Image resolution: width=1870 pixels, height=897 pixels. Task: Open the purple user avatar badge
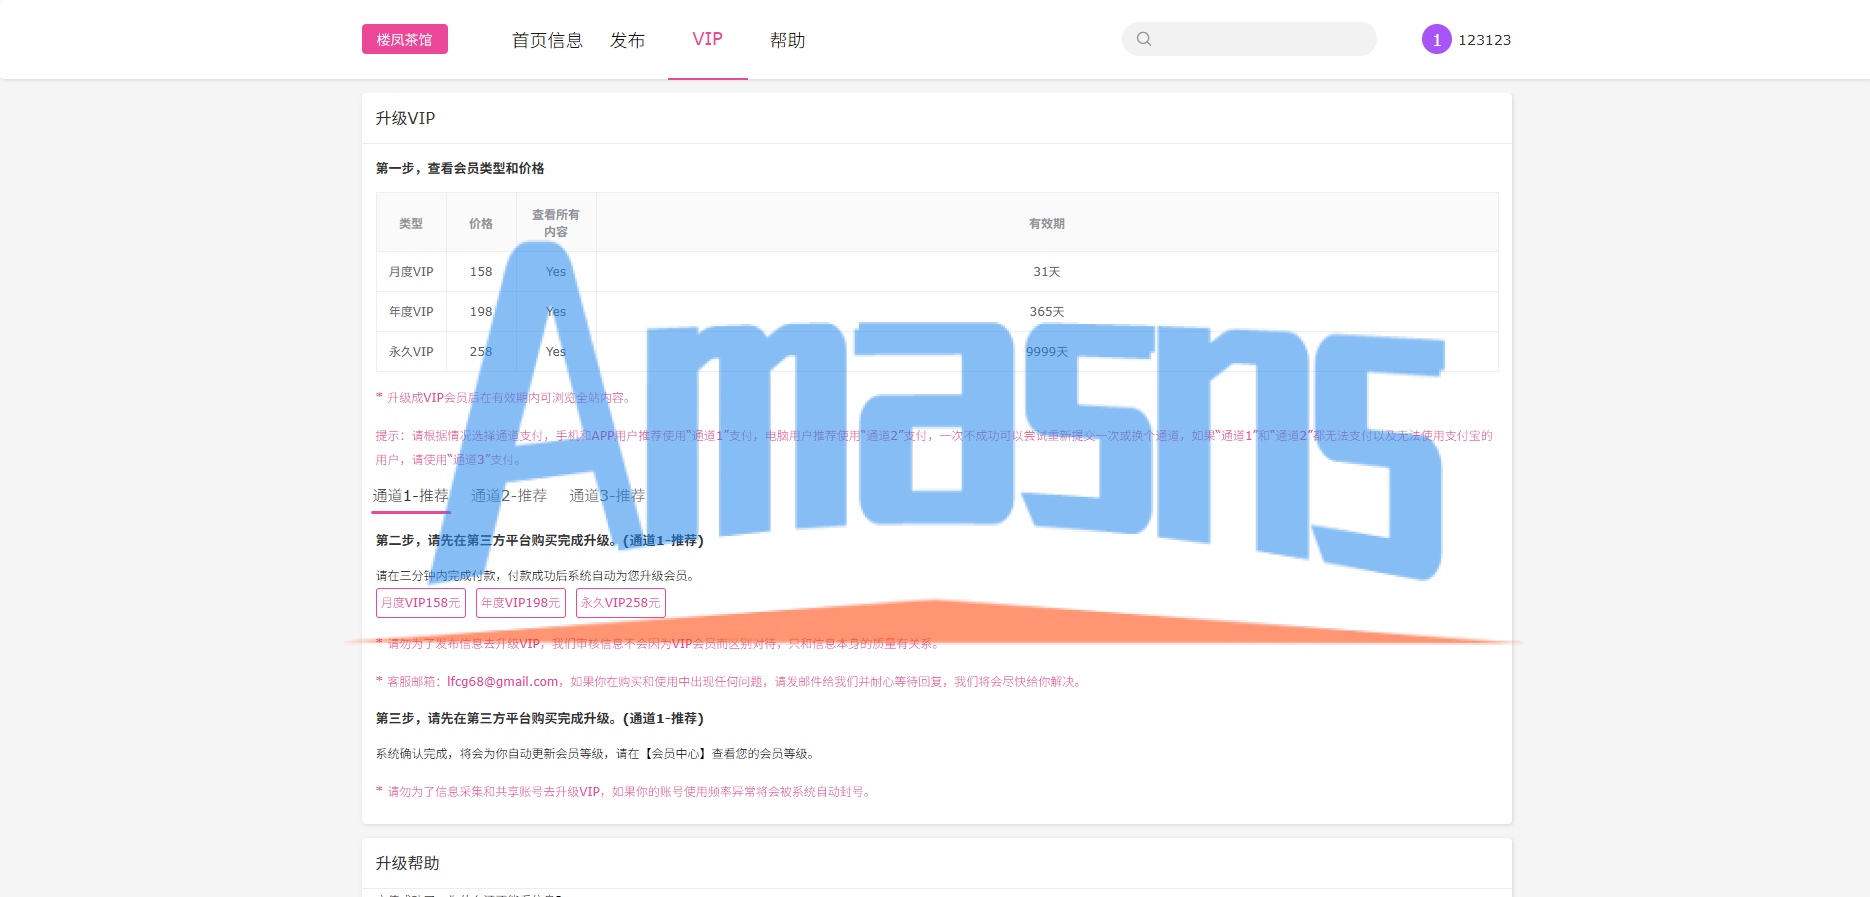pyautogui.click(x=1436, y=39)
